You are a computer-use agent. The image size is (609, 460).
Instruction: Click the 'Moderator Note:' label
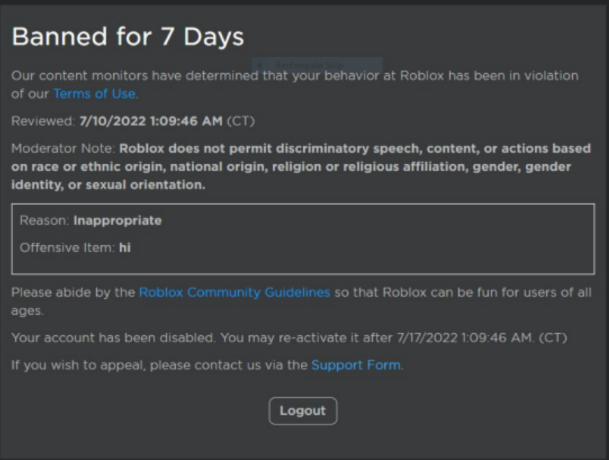[62, 148]
